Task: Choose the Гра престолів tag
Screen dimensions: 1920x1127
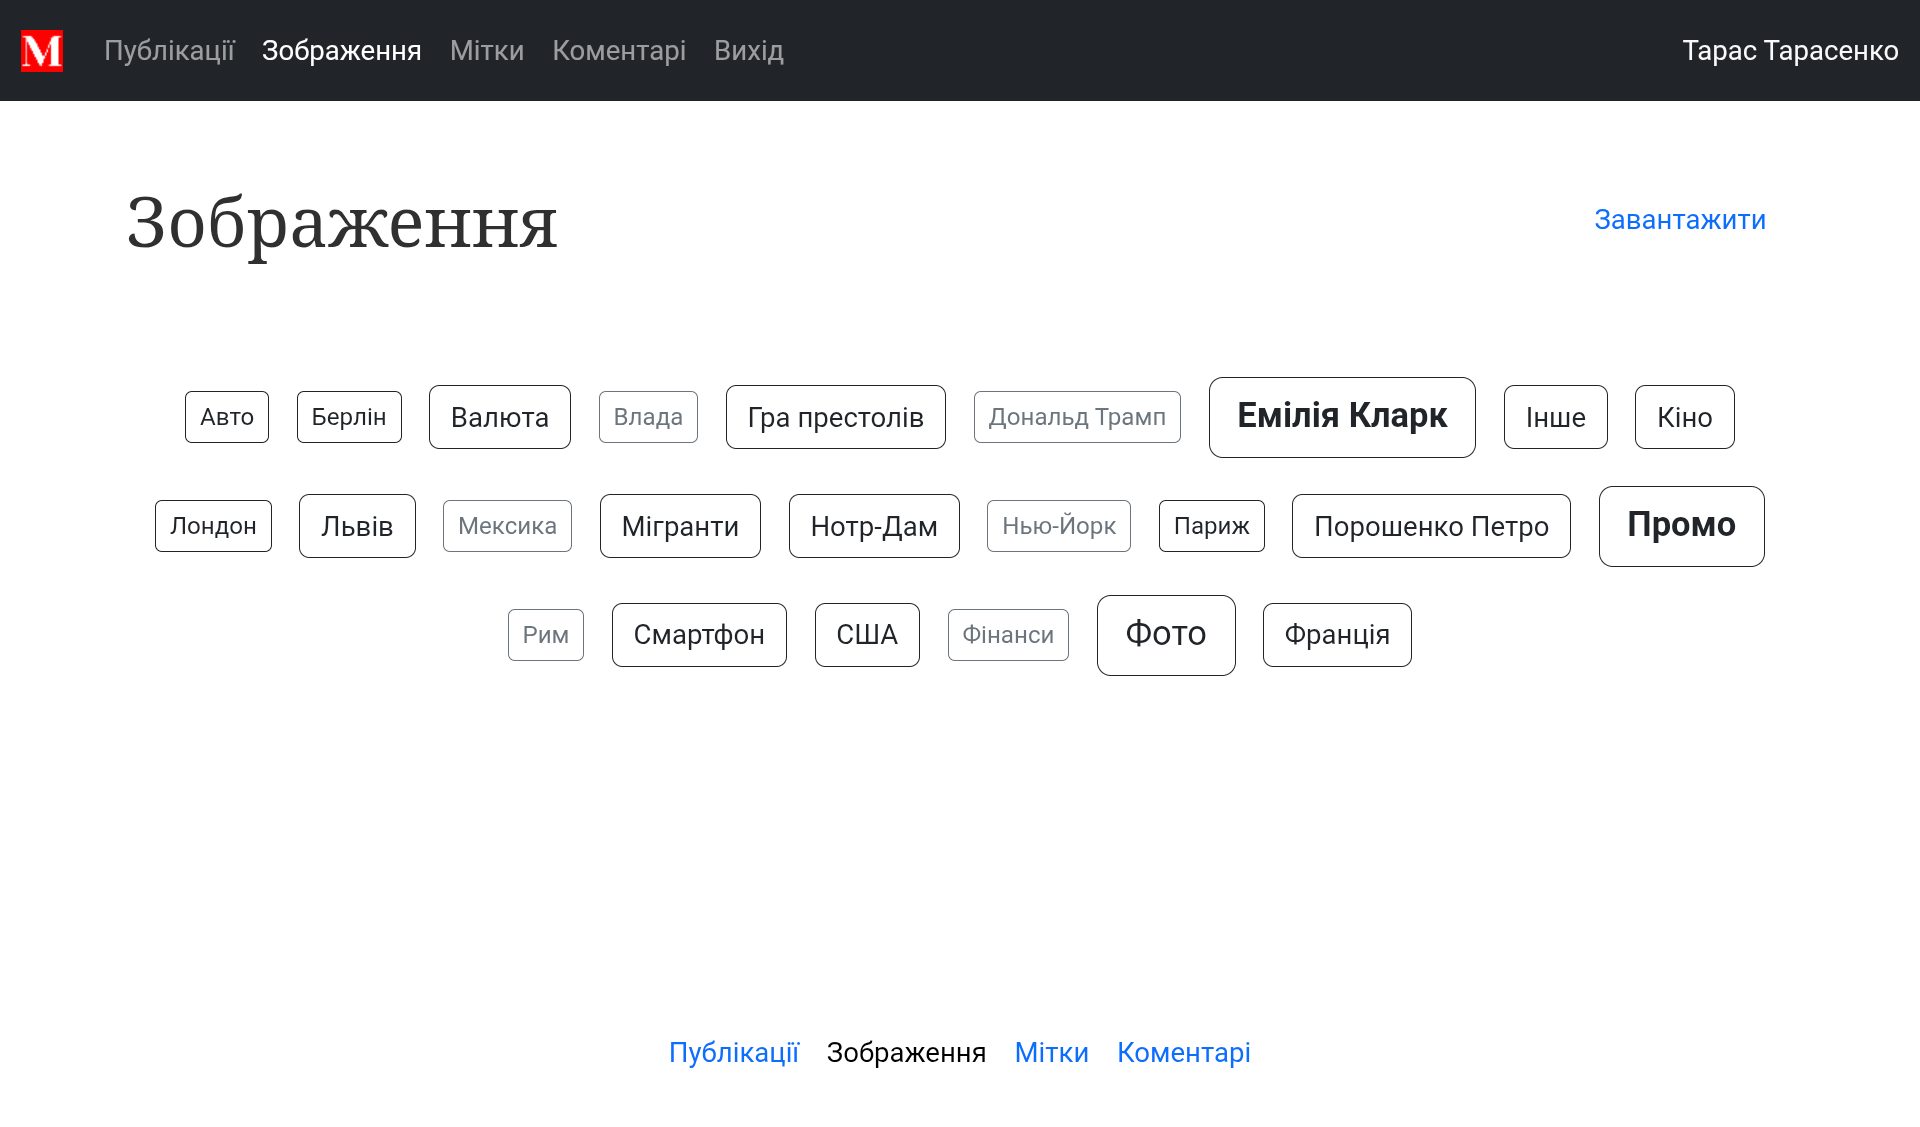Action: [835, 417]
